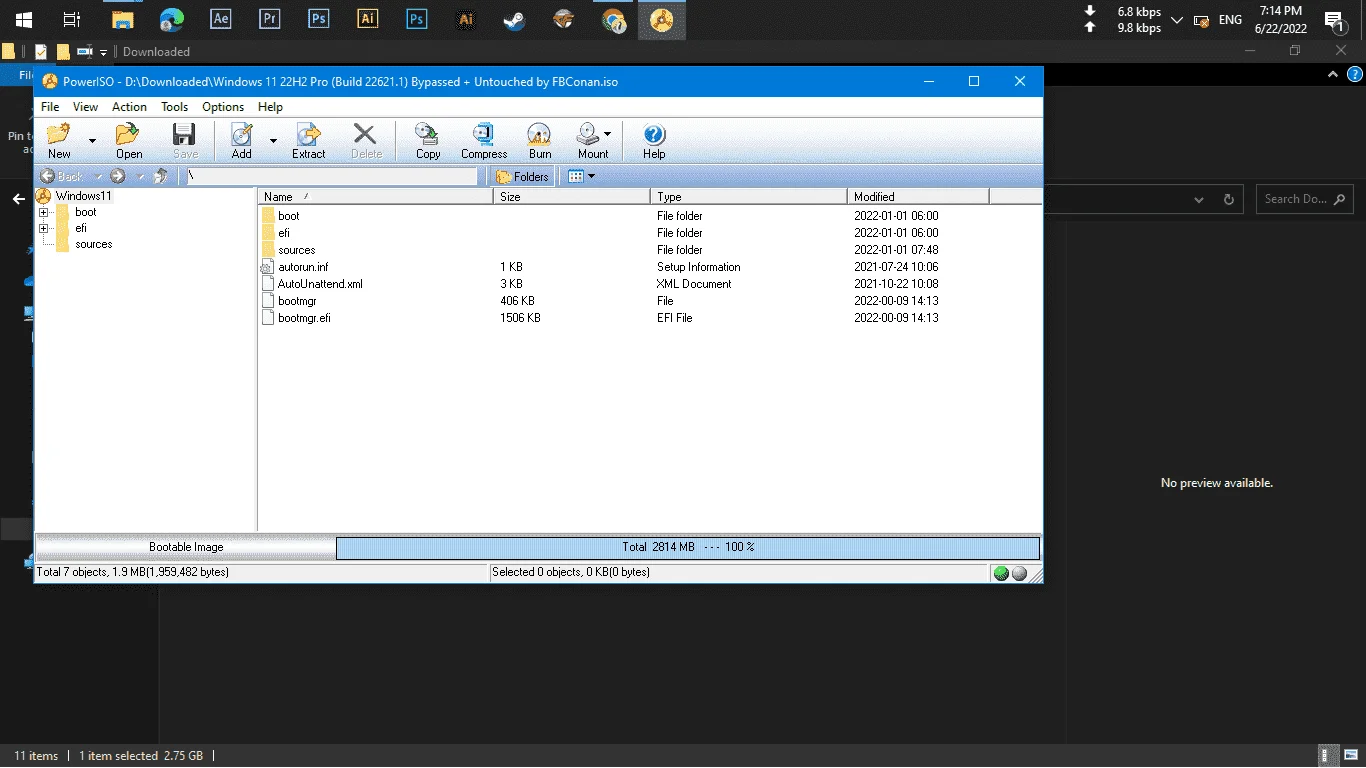Select AutoUnattend.xml in the file list
This screenshot has height=768, width=1366.
[x=320, y=284]
